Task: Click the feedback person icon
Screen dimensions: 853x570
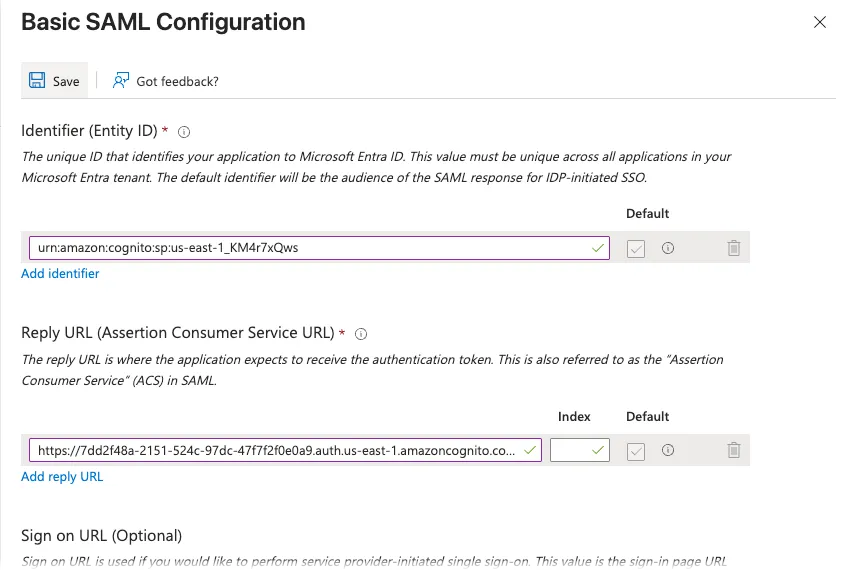Action: (x=121, y=80)
